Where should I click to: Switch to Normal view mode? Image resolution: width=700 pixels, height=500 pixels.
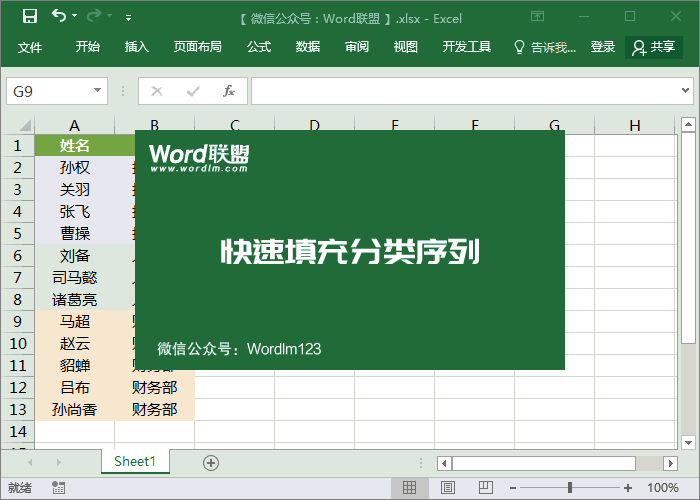click(409, 488)
